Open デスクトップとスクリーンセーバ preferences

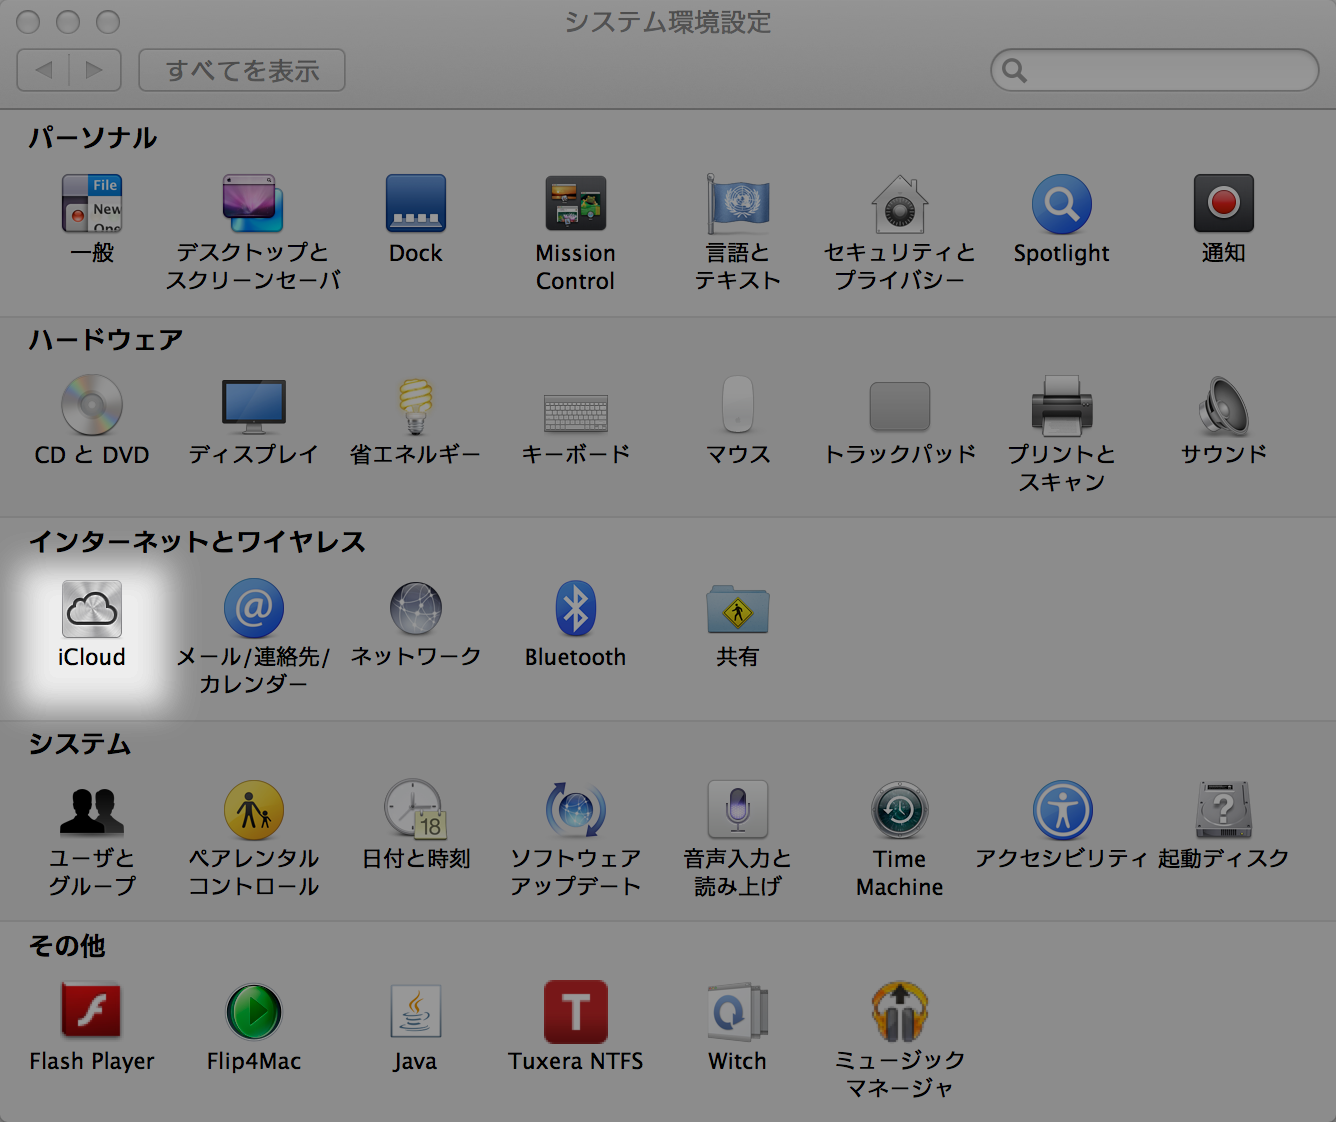253,204
